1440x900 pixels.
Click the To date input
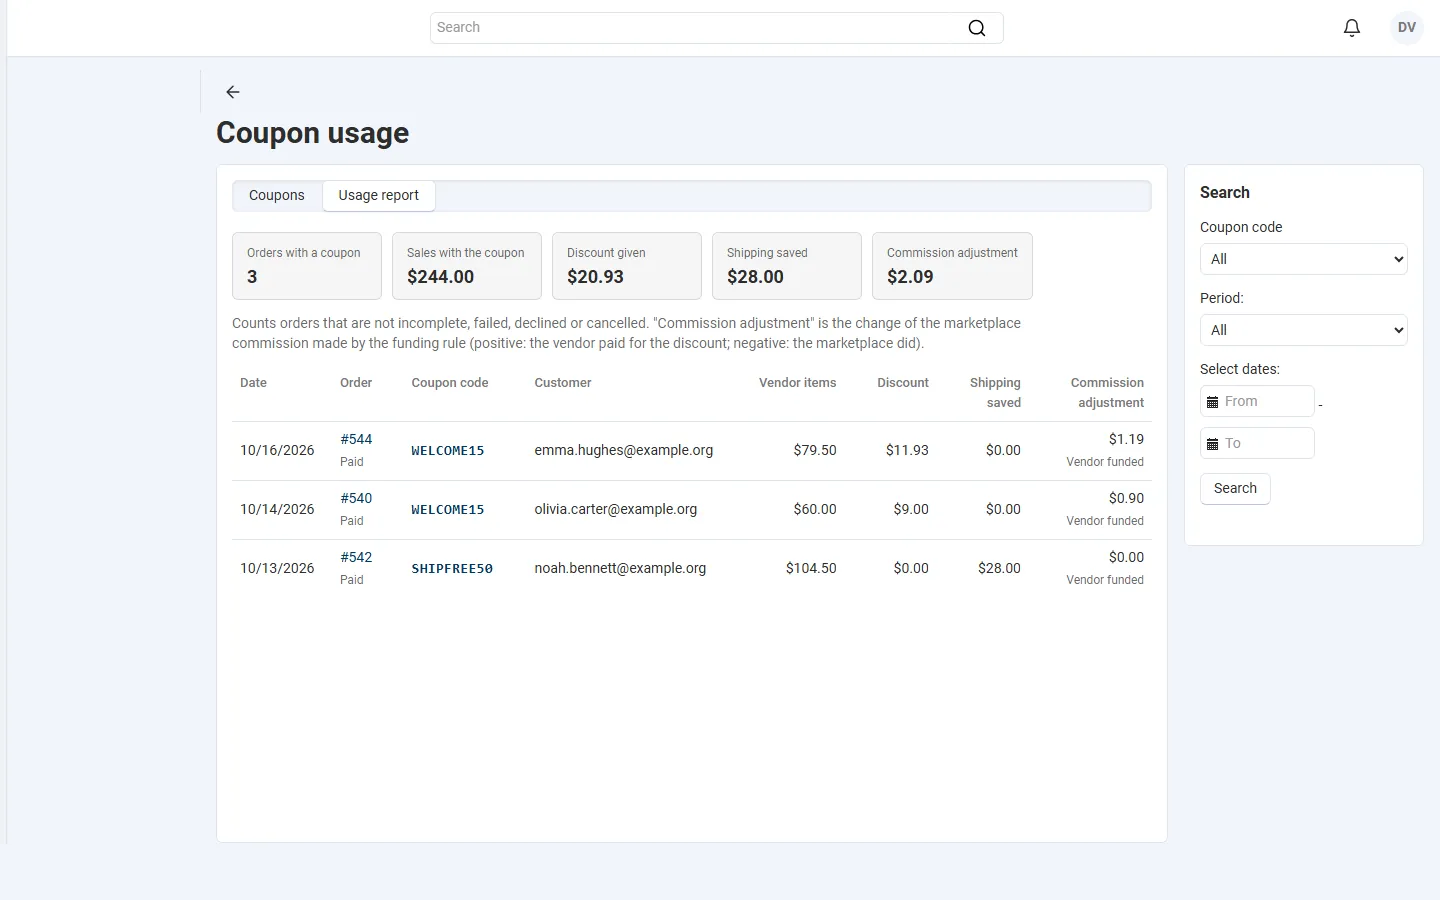[1257, 443]
